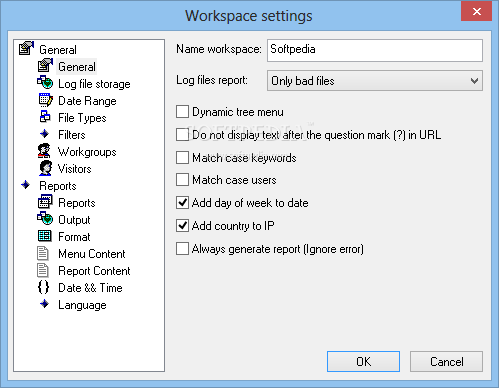Click the Output icon
This screenshot has height=388, width=499.
(x=45, y=218)
